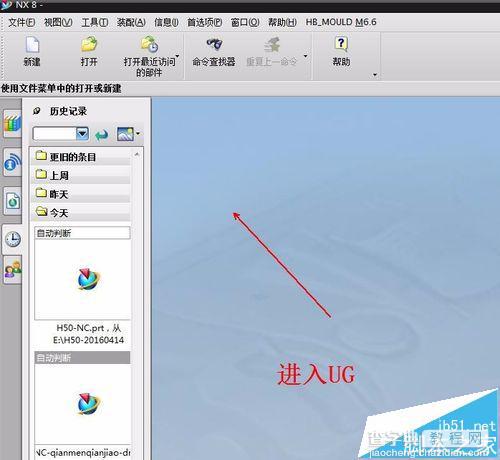The height and width of the screenshot is (460, 500).
Task: Select the H50-NC.prt part thumbnail
Action: pyautogui.click(x=82, y=279)
